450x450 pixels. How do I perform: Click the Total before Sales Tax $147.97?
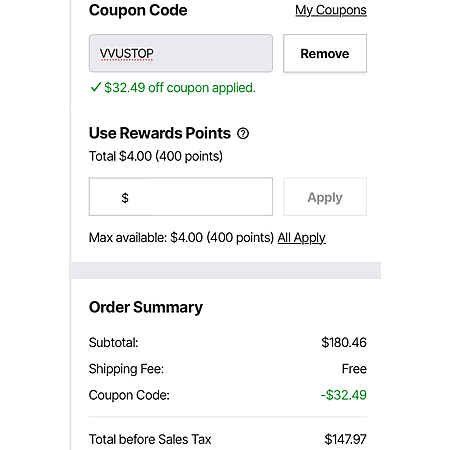tap(345, 439)
